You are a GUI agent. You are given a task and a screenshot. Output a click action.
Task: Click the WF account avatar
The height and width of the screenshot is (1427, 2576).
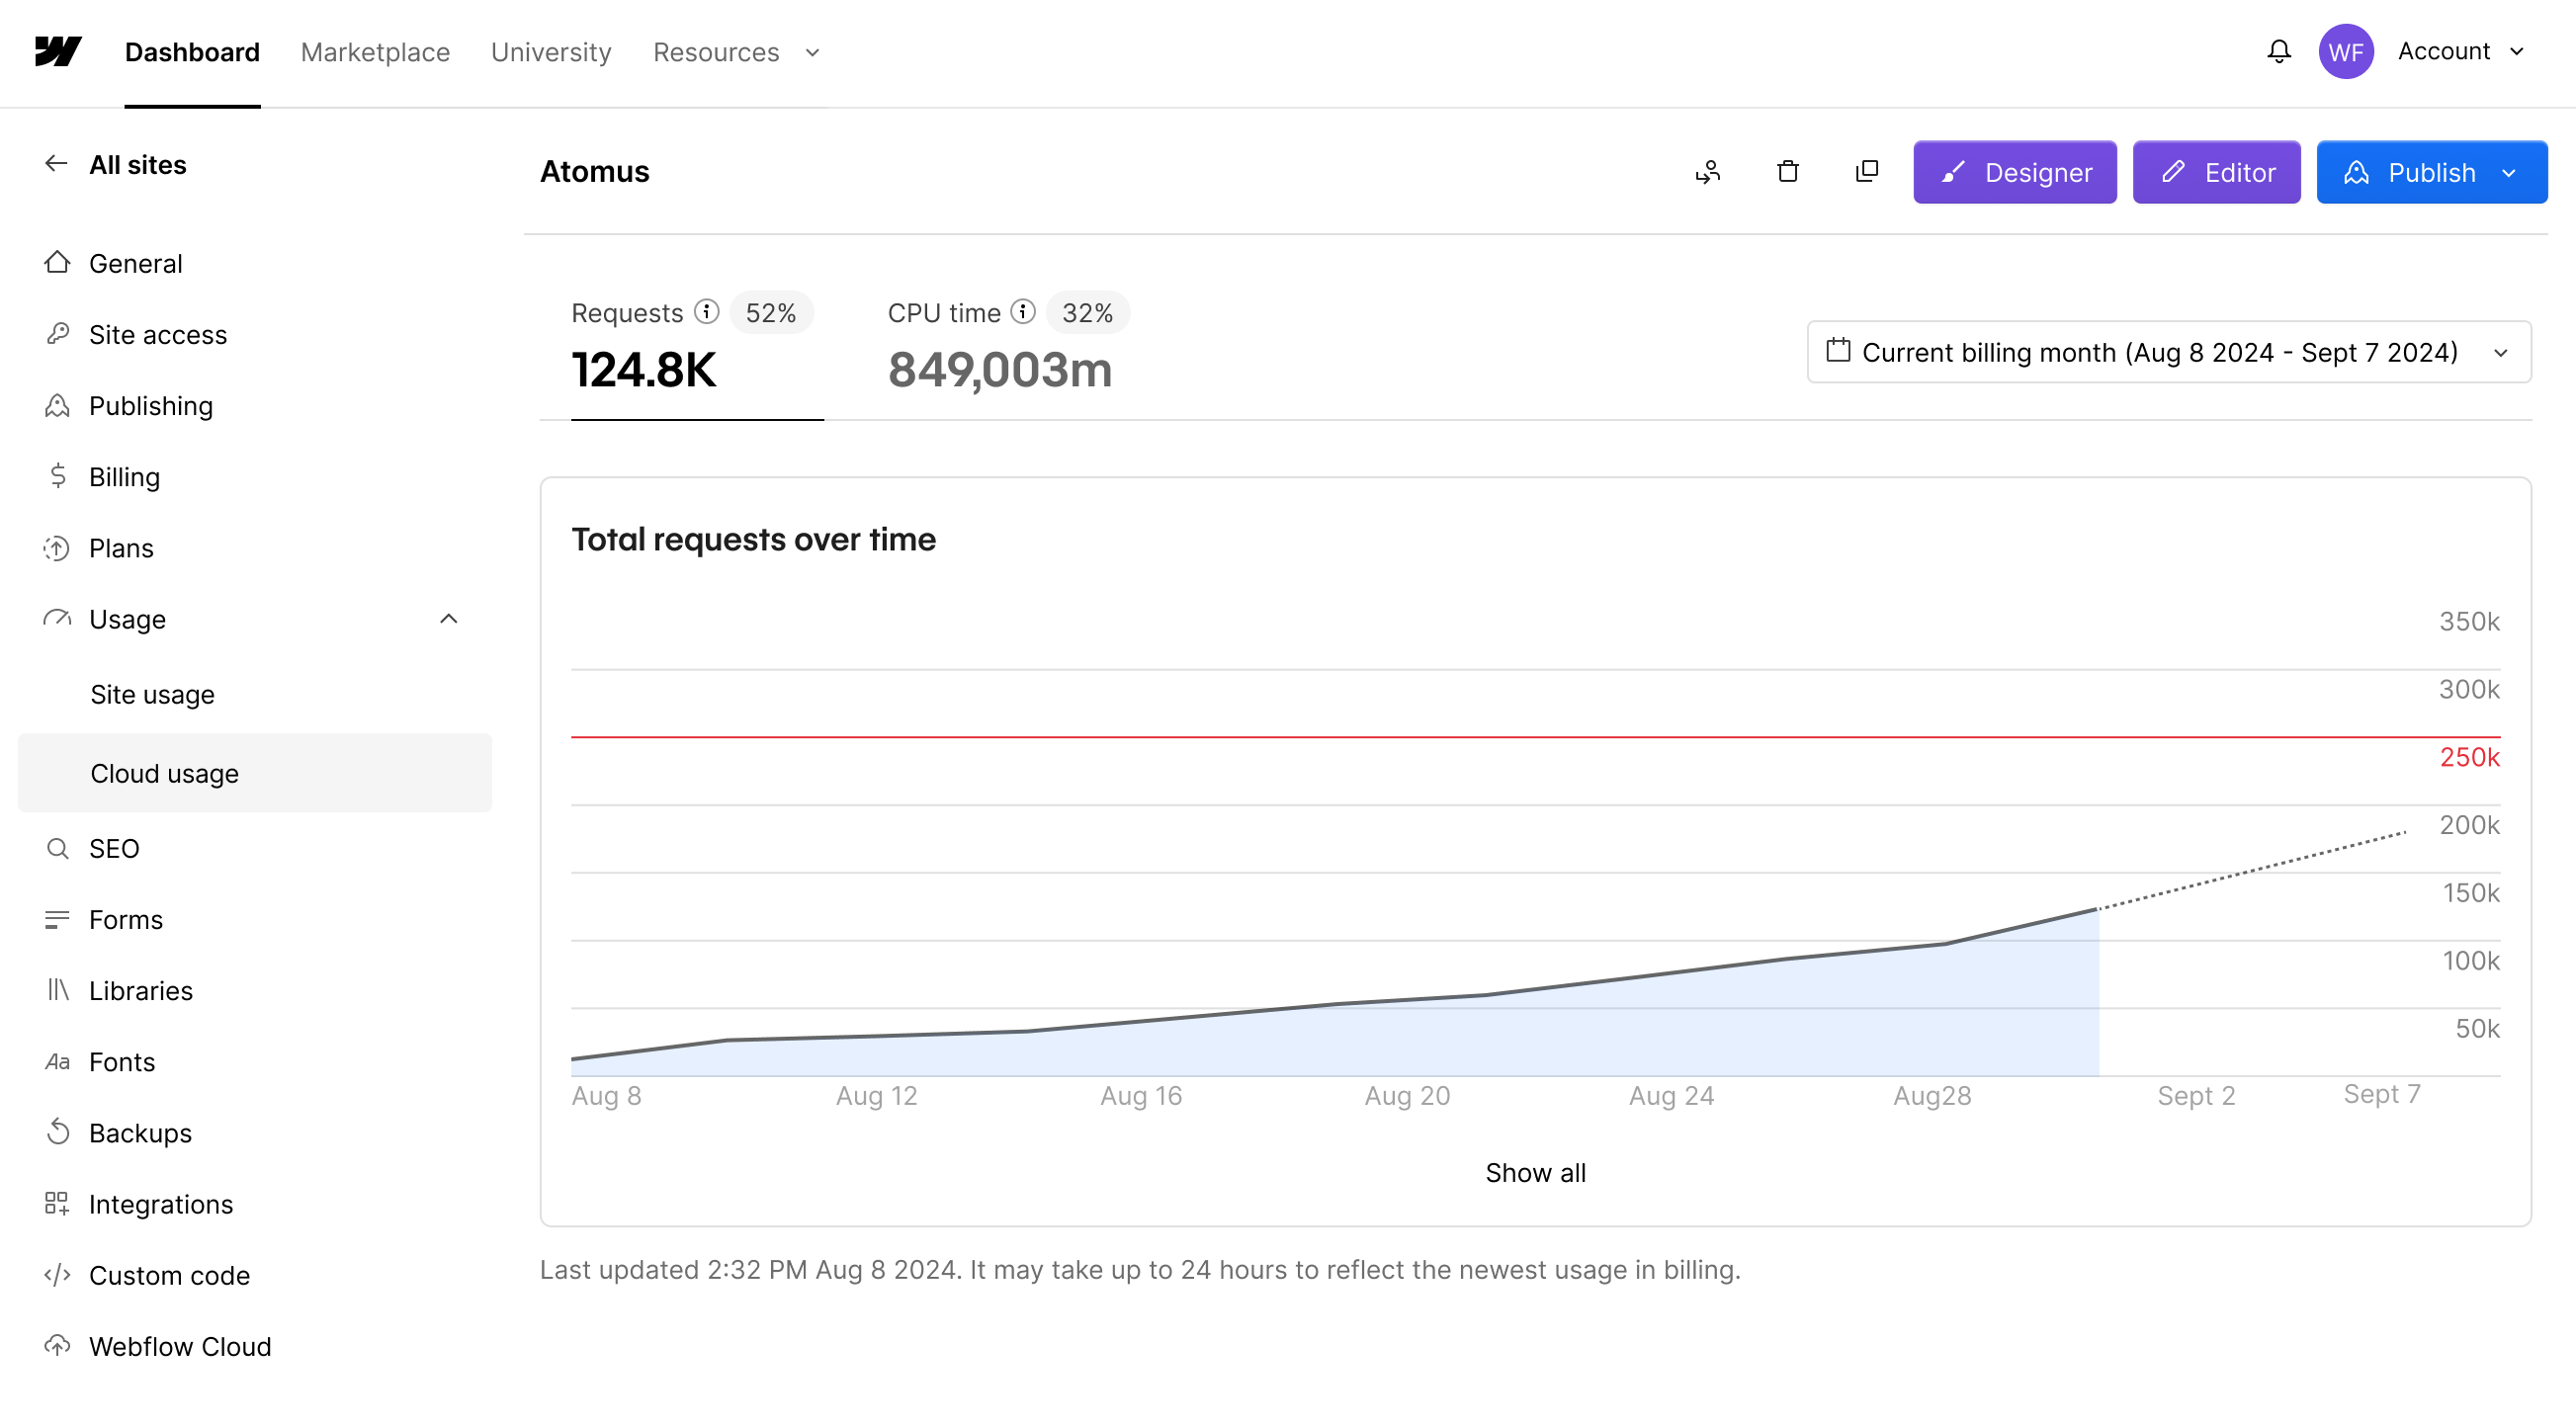click(x=2346, y=51)
